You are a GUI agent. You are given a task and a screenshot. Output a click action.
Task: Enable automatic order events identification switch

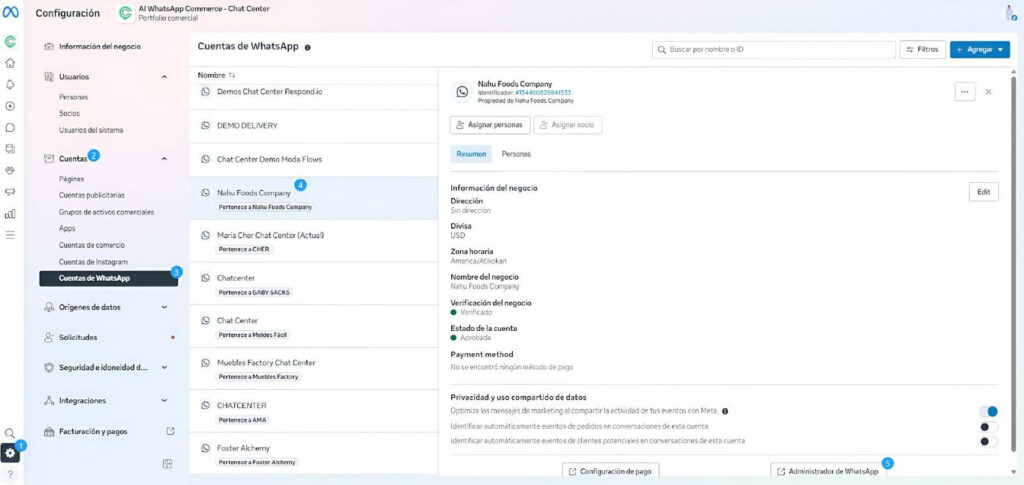point(988,426)
